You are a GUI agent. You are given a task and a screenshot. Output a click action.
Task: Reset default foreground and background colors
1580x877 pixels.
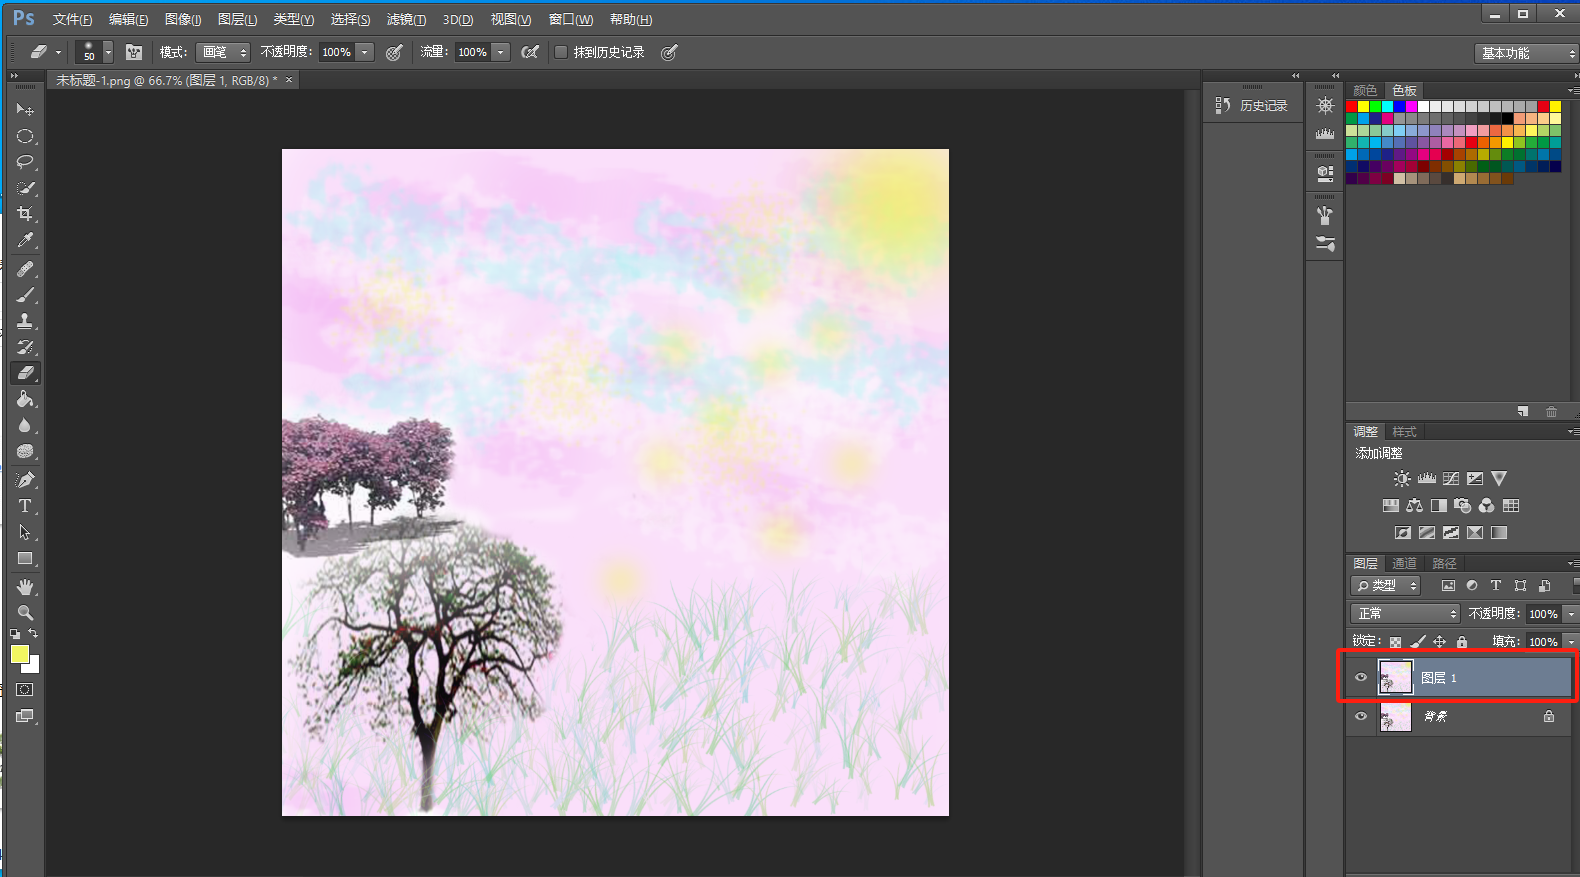15,634
